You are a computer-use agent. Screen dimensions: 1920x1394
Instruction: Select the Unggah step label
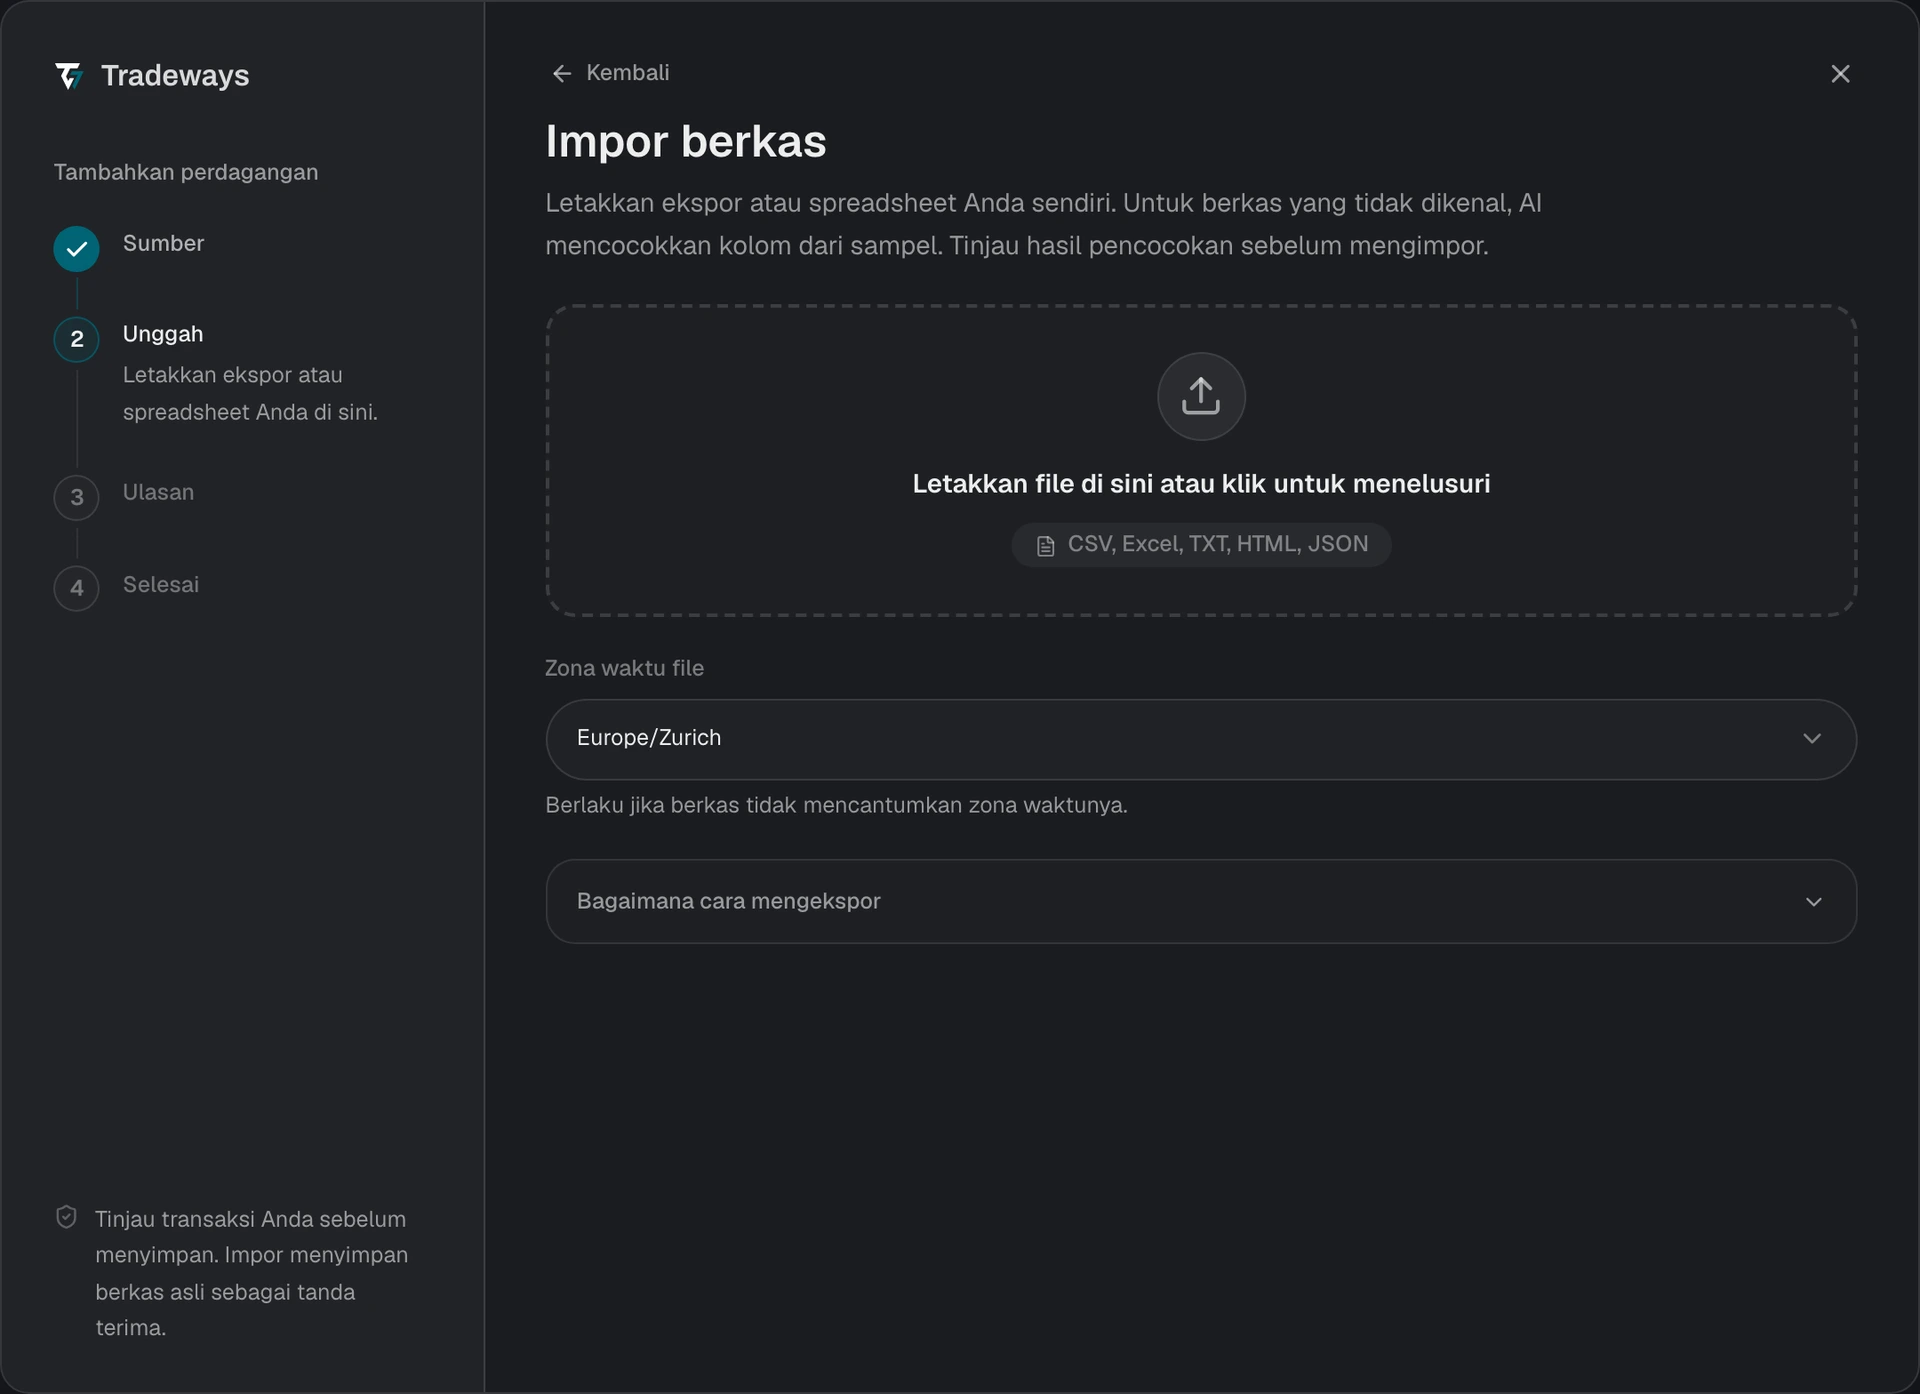(163, 334)
